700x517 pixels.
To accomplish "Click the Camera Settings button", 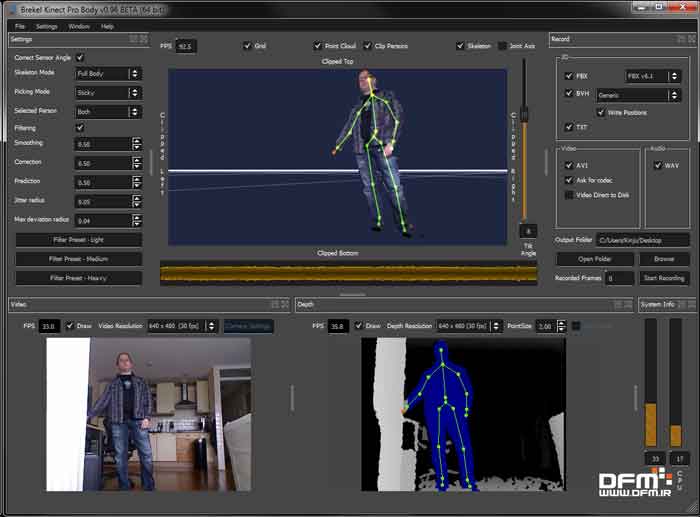I will [x=248, y=326].
